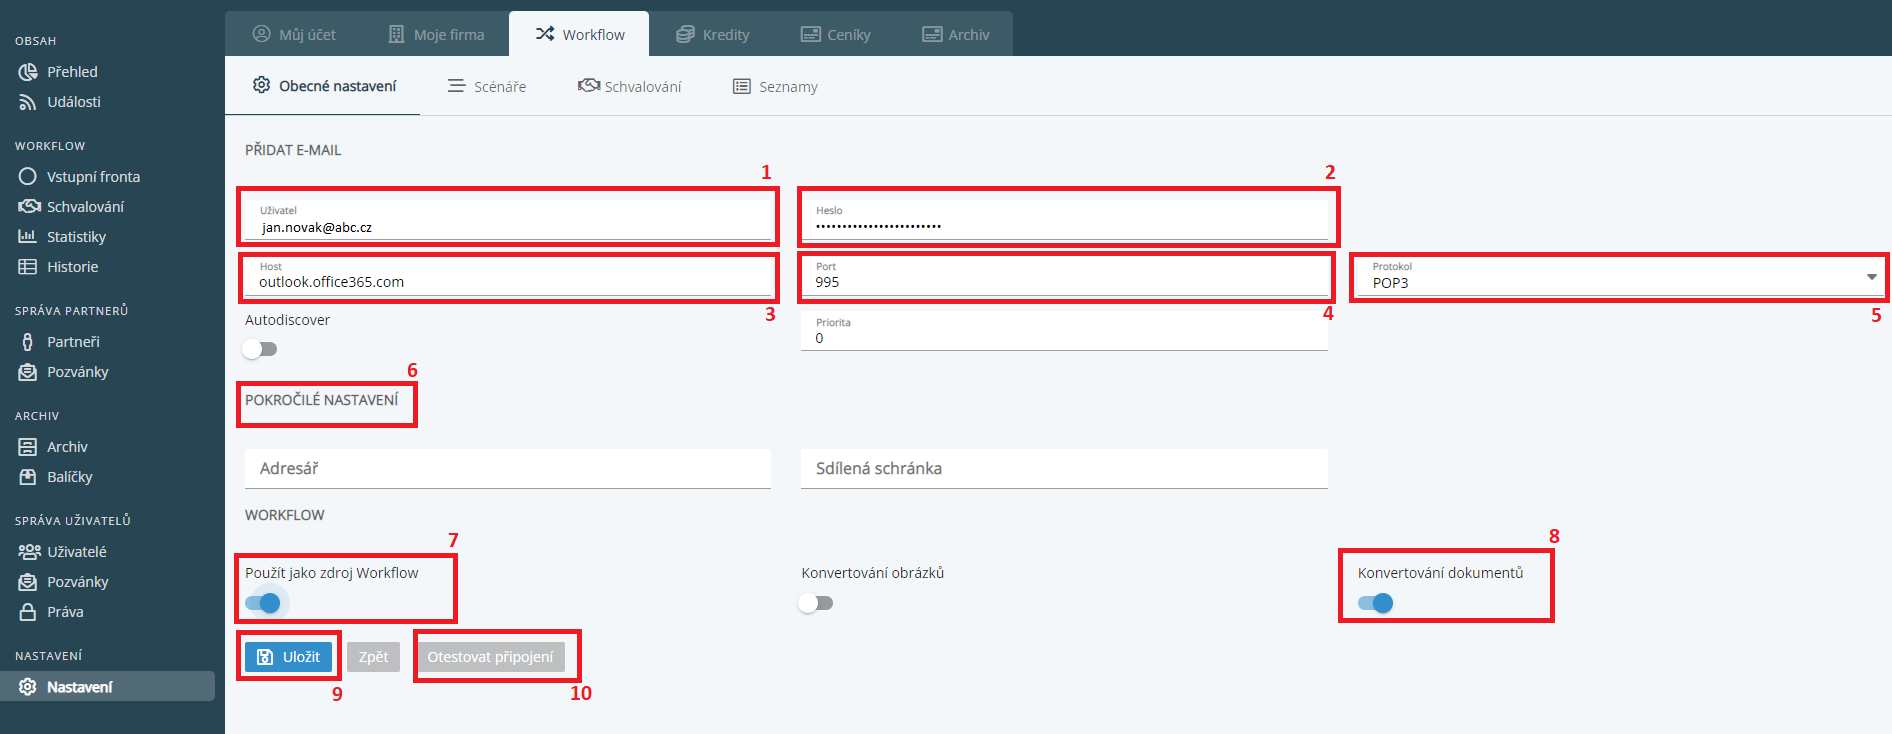Click Otestovat připojení button
The height and width of the screenshot is (734, 1892).
[x=490, y=657]
